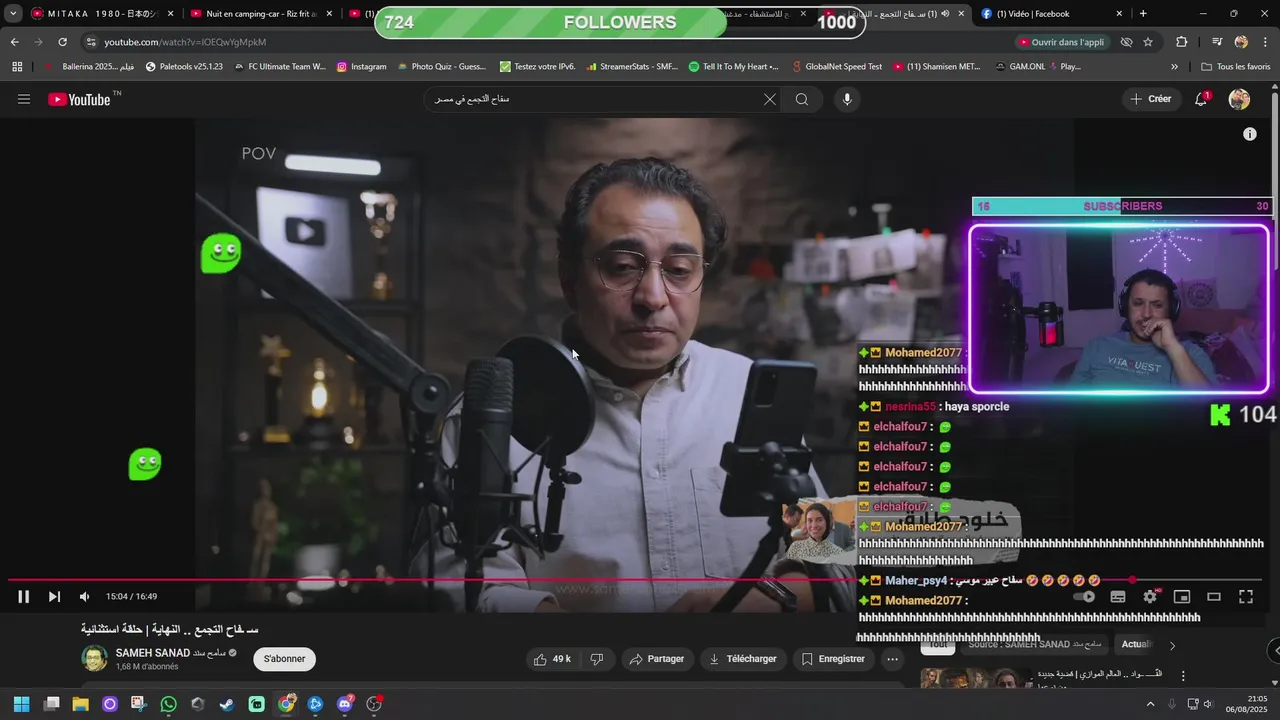Open the Tous les favoris folder

click(x=1235, y=67)
